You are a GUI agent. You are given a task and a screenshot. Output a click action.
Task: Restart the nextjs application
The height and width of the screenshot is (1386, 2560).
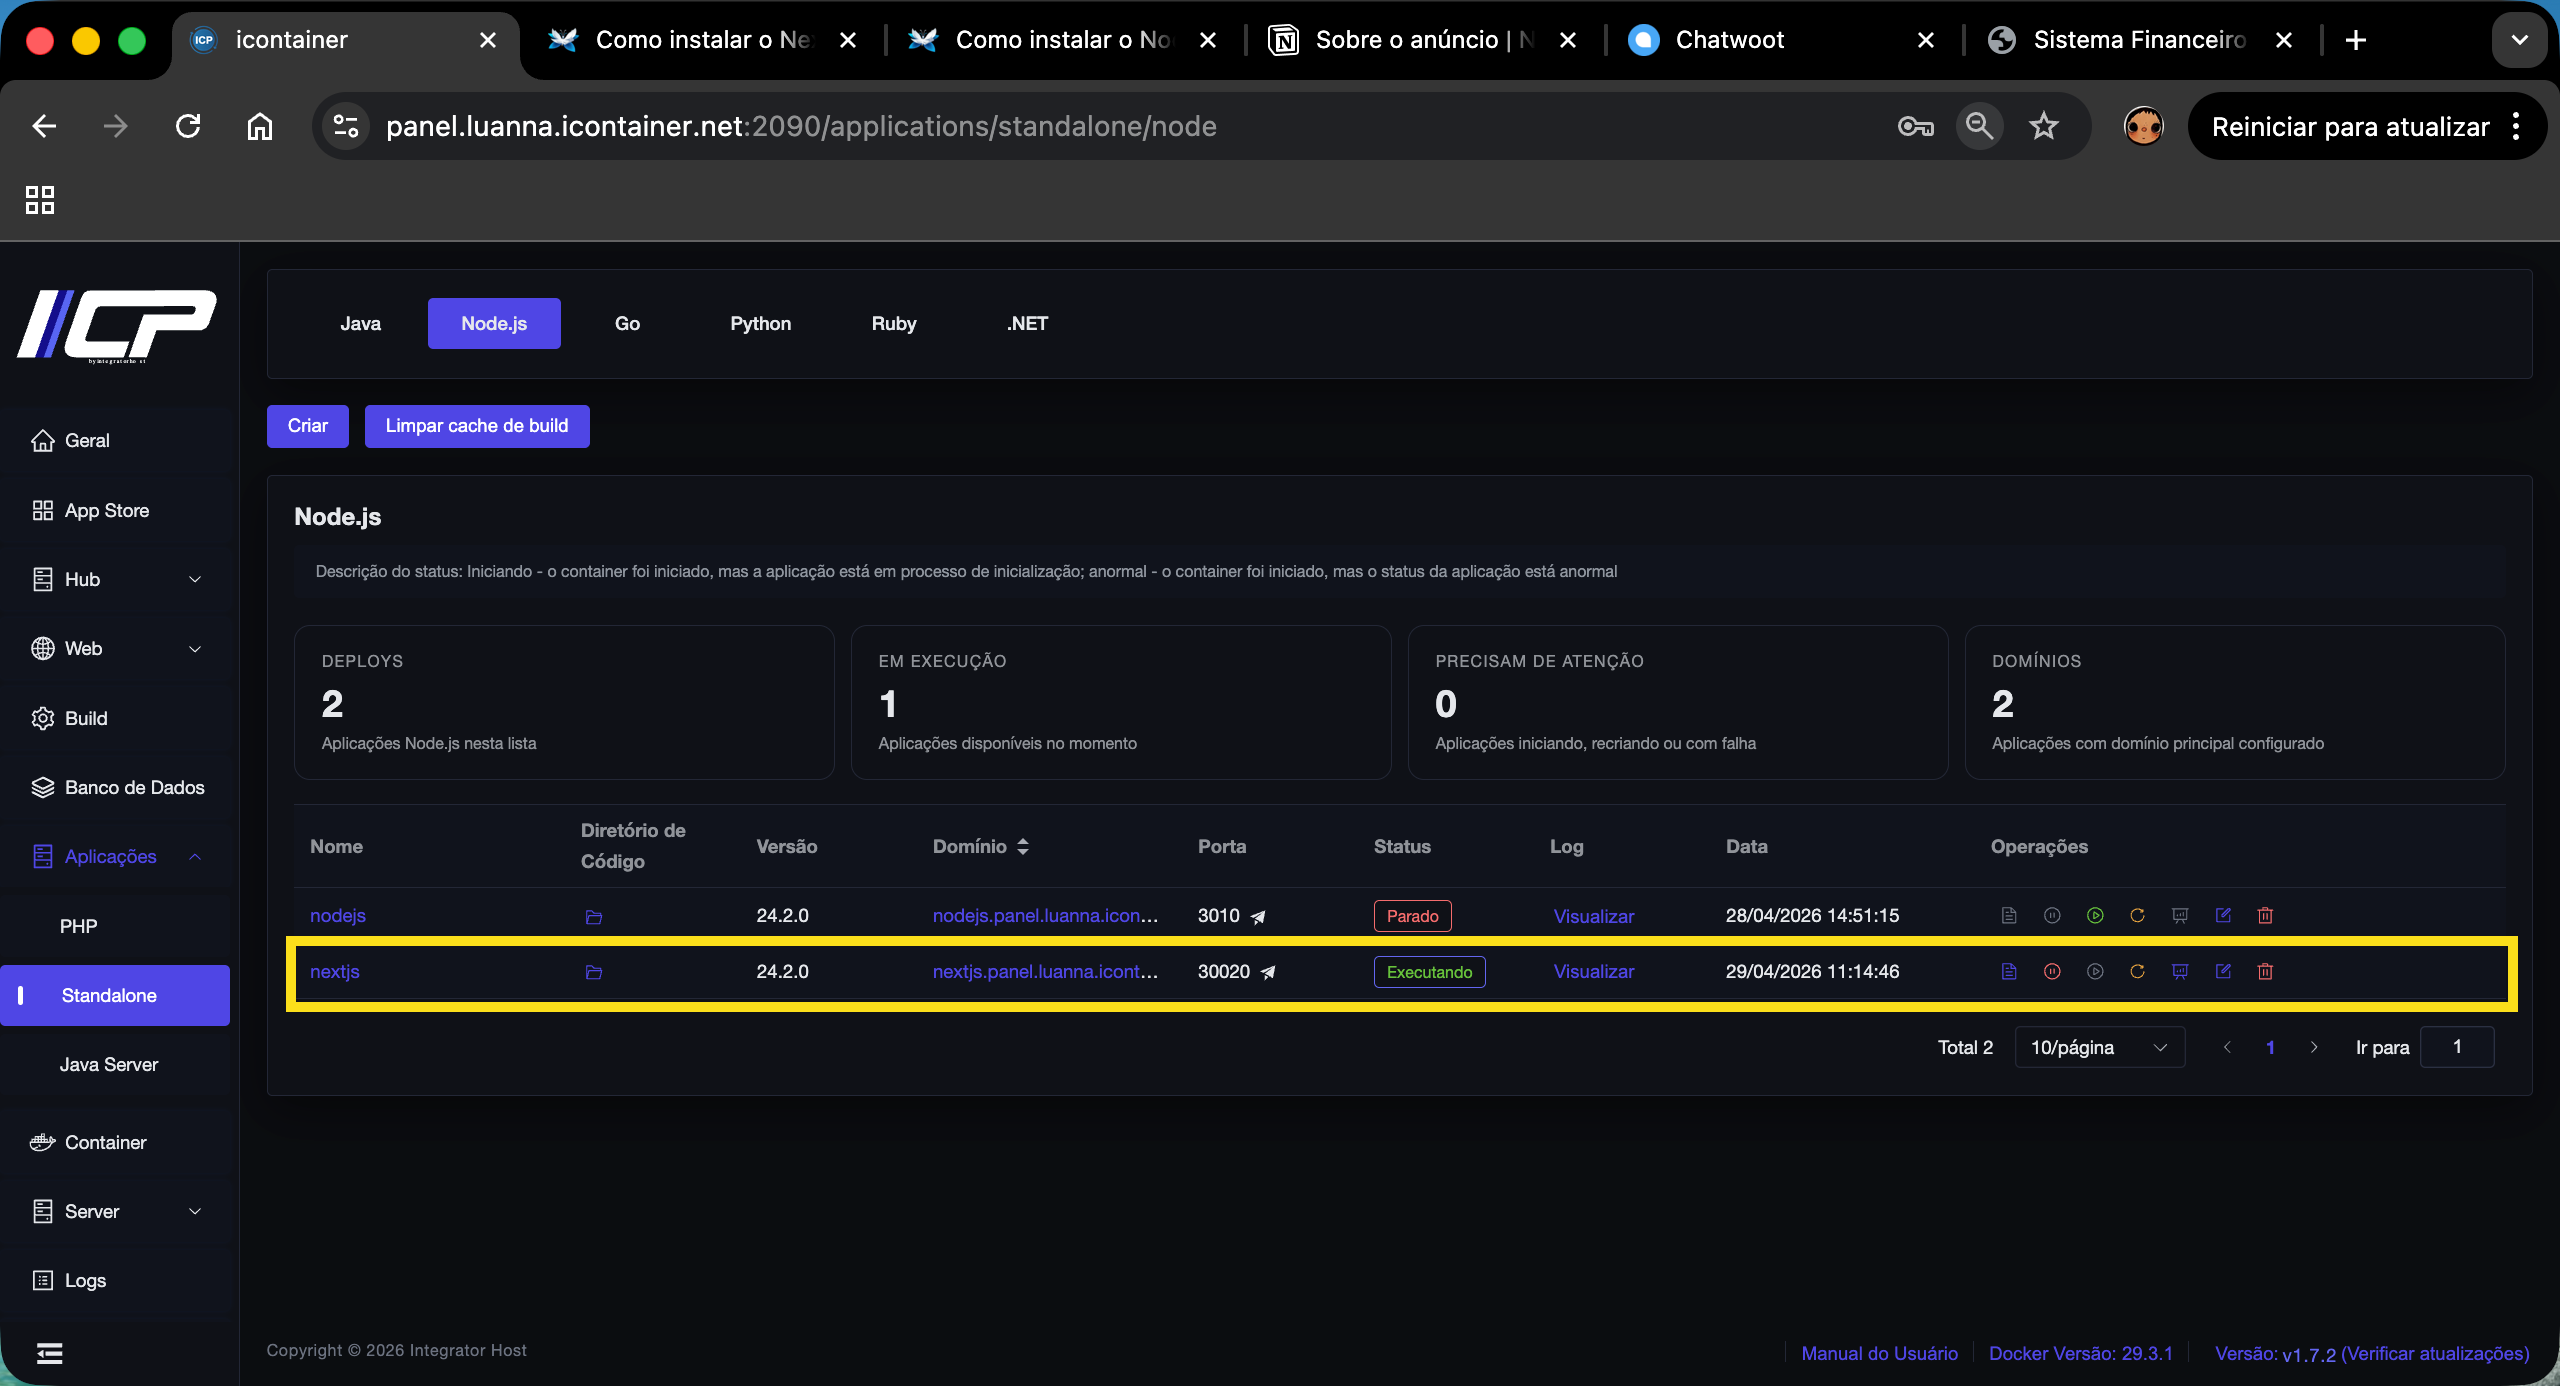coord(2137,971)
